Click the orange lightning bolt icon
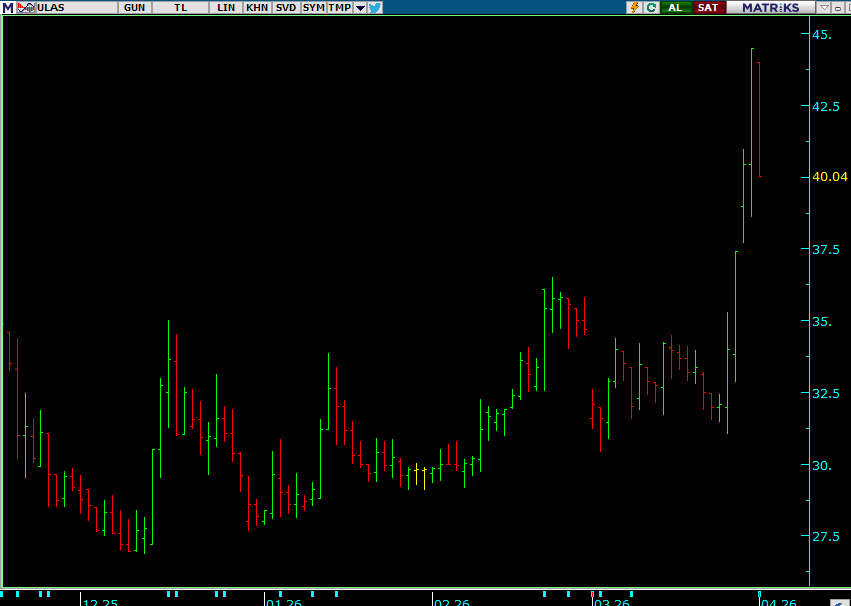 634,8
